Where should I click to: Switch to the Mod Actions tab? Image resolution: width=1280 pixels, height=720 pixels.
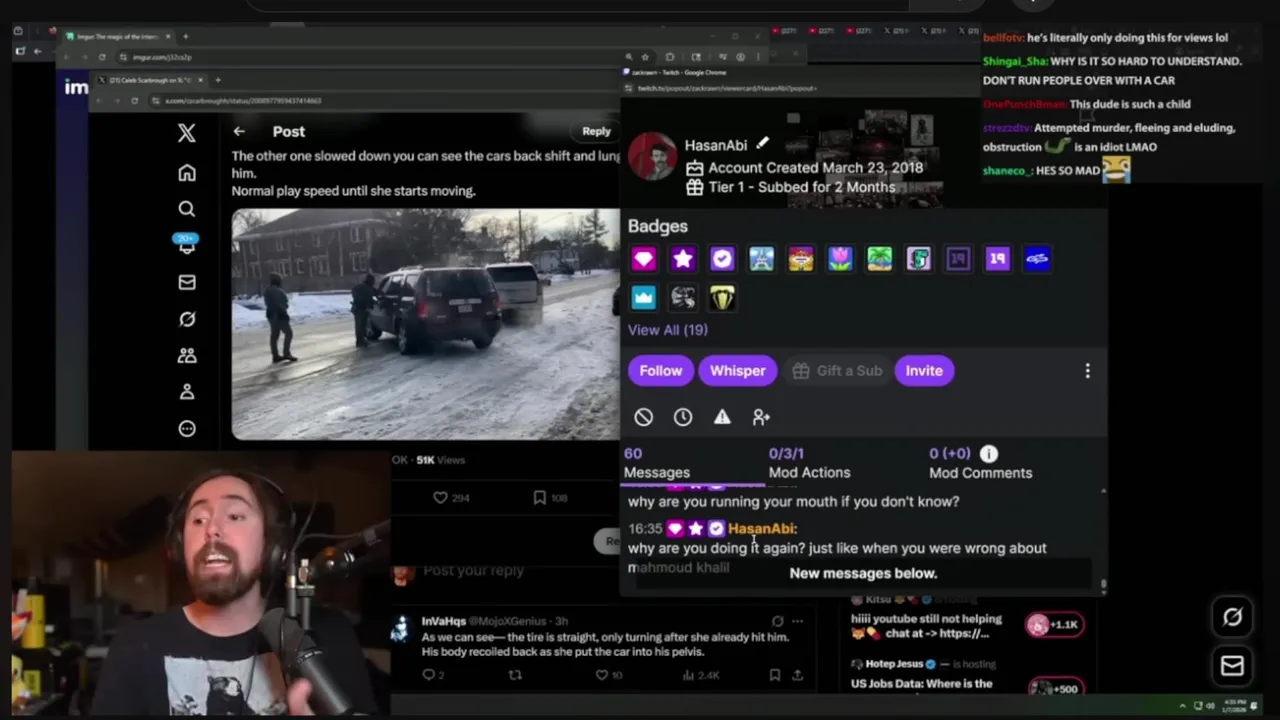(809, 463)
